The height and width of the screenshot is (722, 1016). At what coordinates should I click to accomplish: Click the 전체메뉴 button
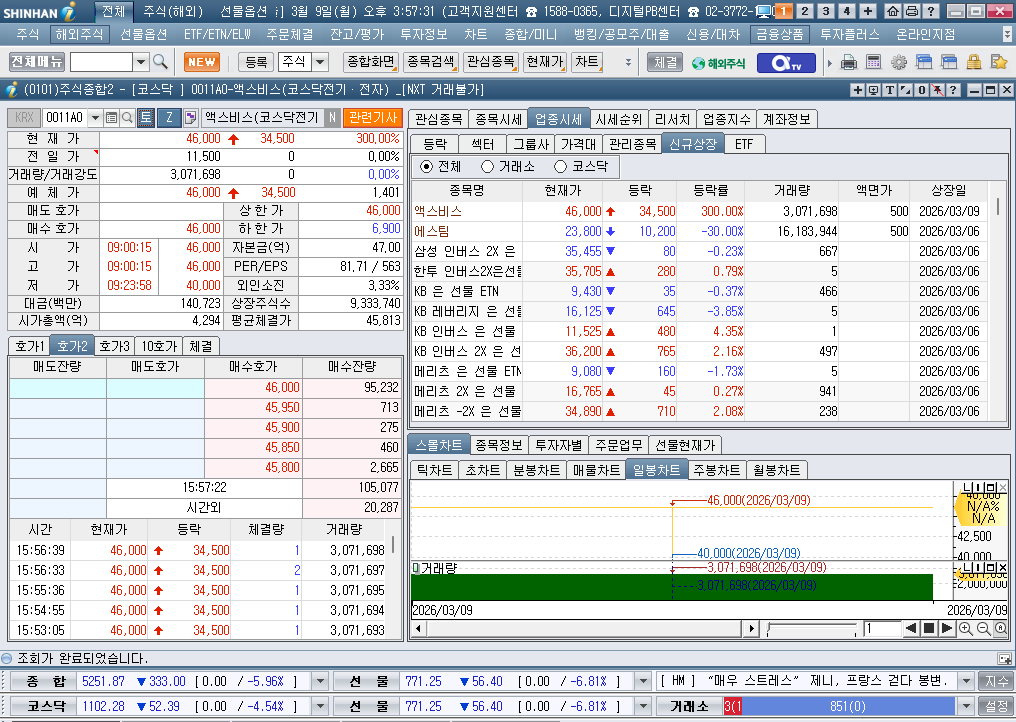[x=36, y=62]
